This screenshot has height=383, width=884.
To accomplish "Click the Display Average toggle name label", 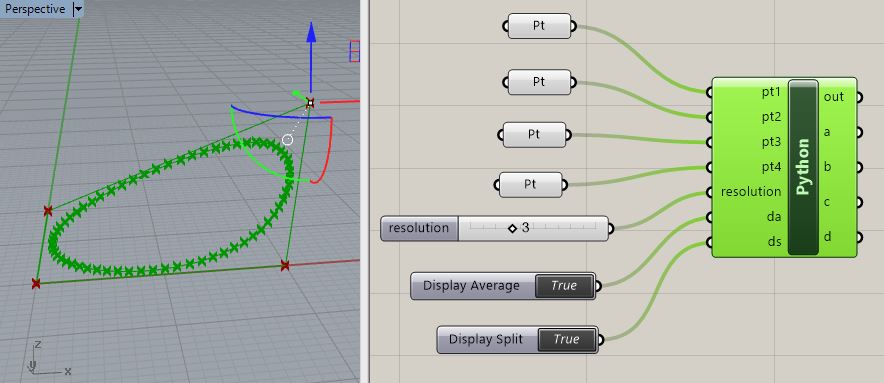I will (471, 285).
